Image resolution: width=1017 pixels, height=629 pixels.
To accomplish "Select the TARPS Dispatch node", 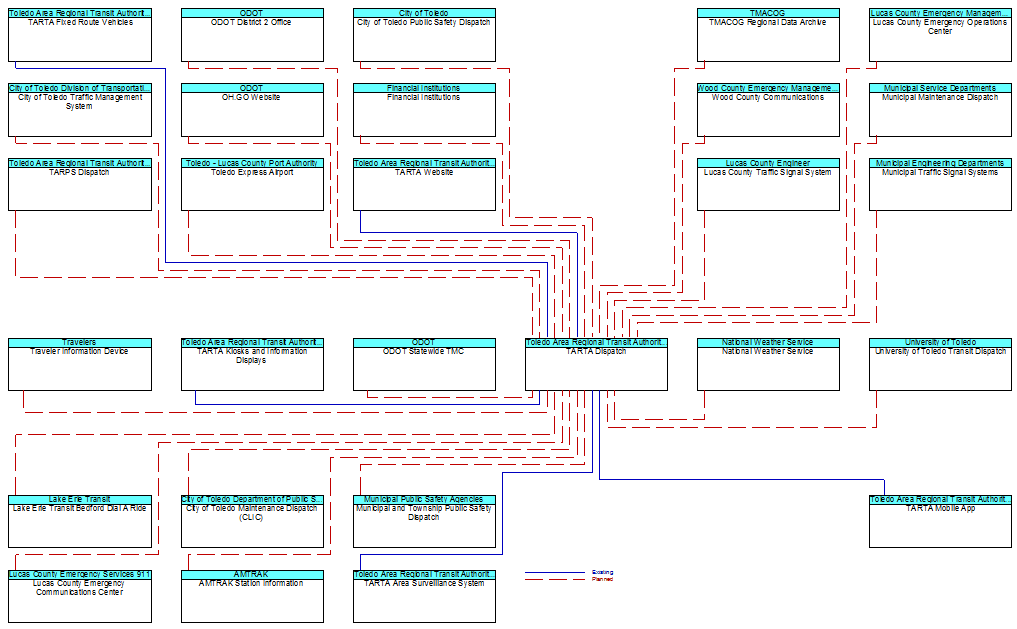I will [x=80, y=185].
